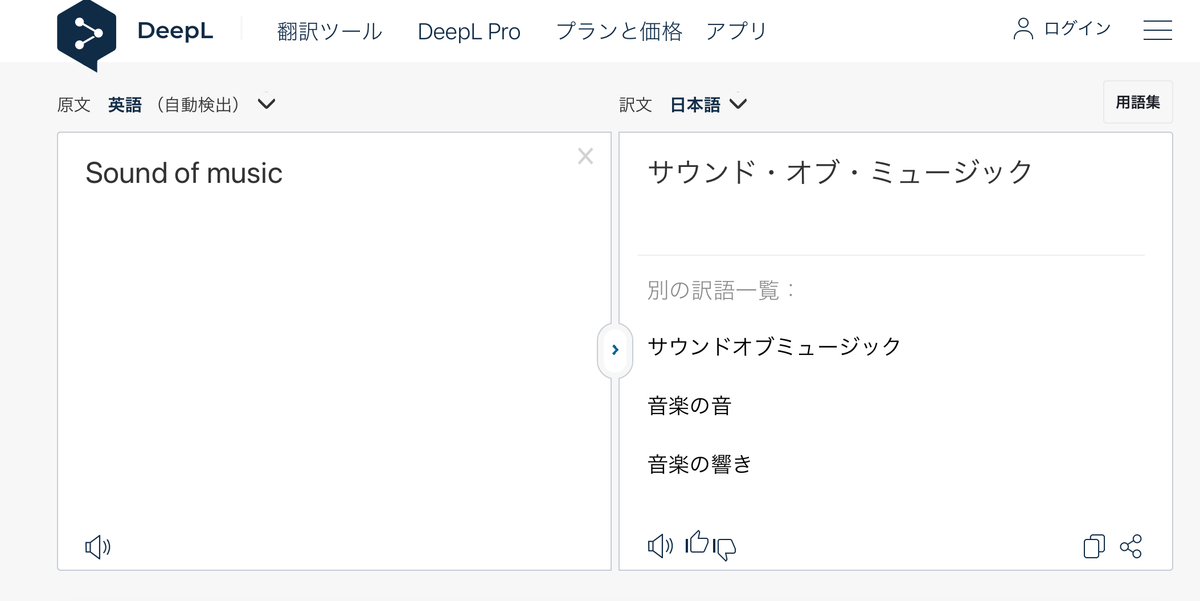Open the DeepL Pro menu item
The image size is (1200, 601).
[x=469, y=32]
